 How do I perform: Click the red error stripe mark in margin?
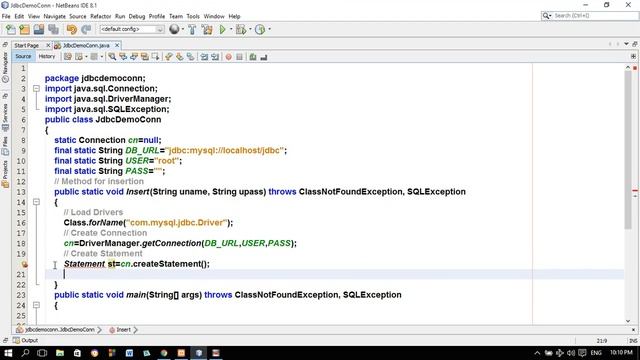tap(635, 191)
